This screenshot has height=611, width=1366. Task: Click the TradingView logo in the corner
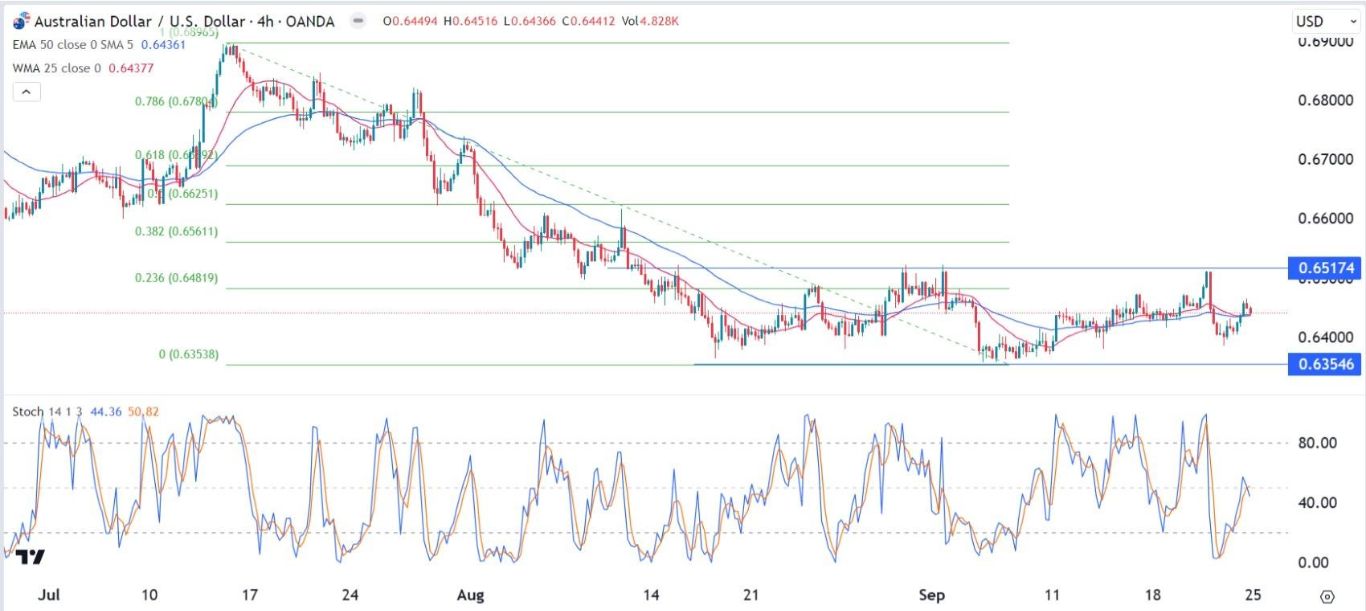(30, 557)
